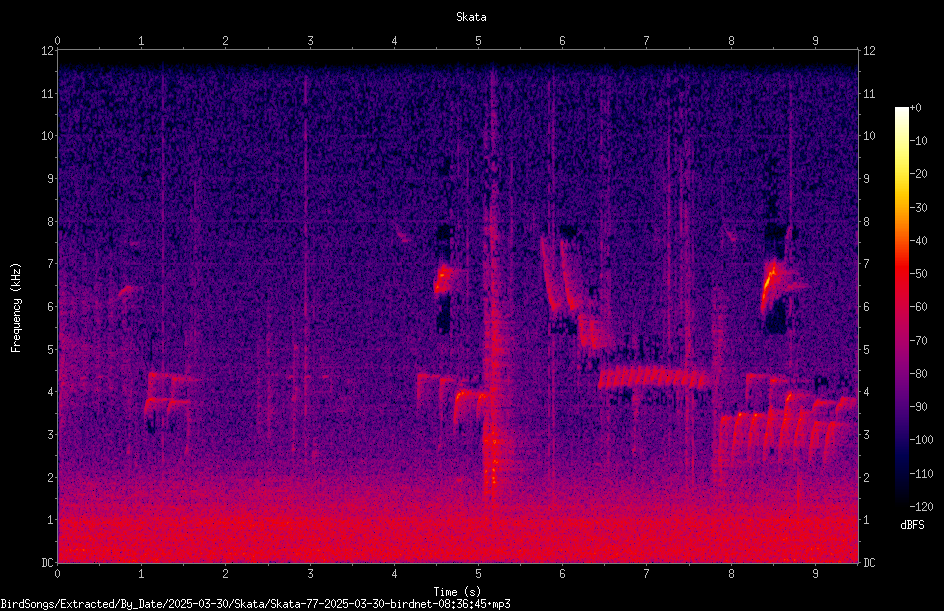Click the "Time (s)" axis label
This screenshot has height=611, width=944.
457,592
